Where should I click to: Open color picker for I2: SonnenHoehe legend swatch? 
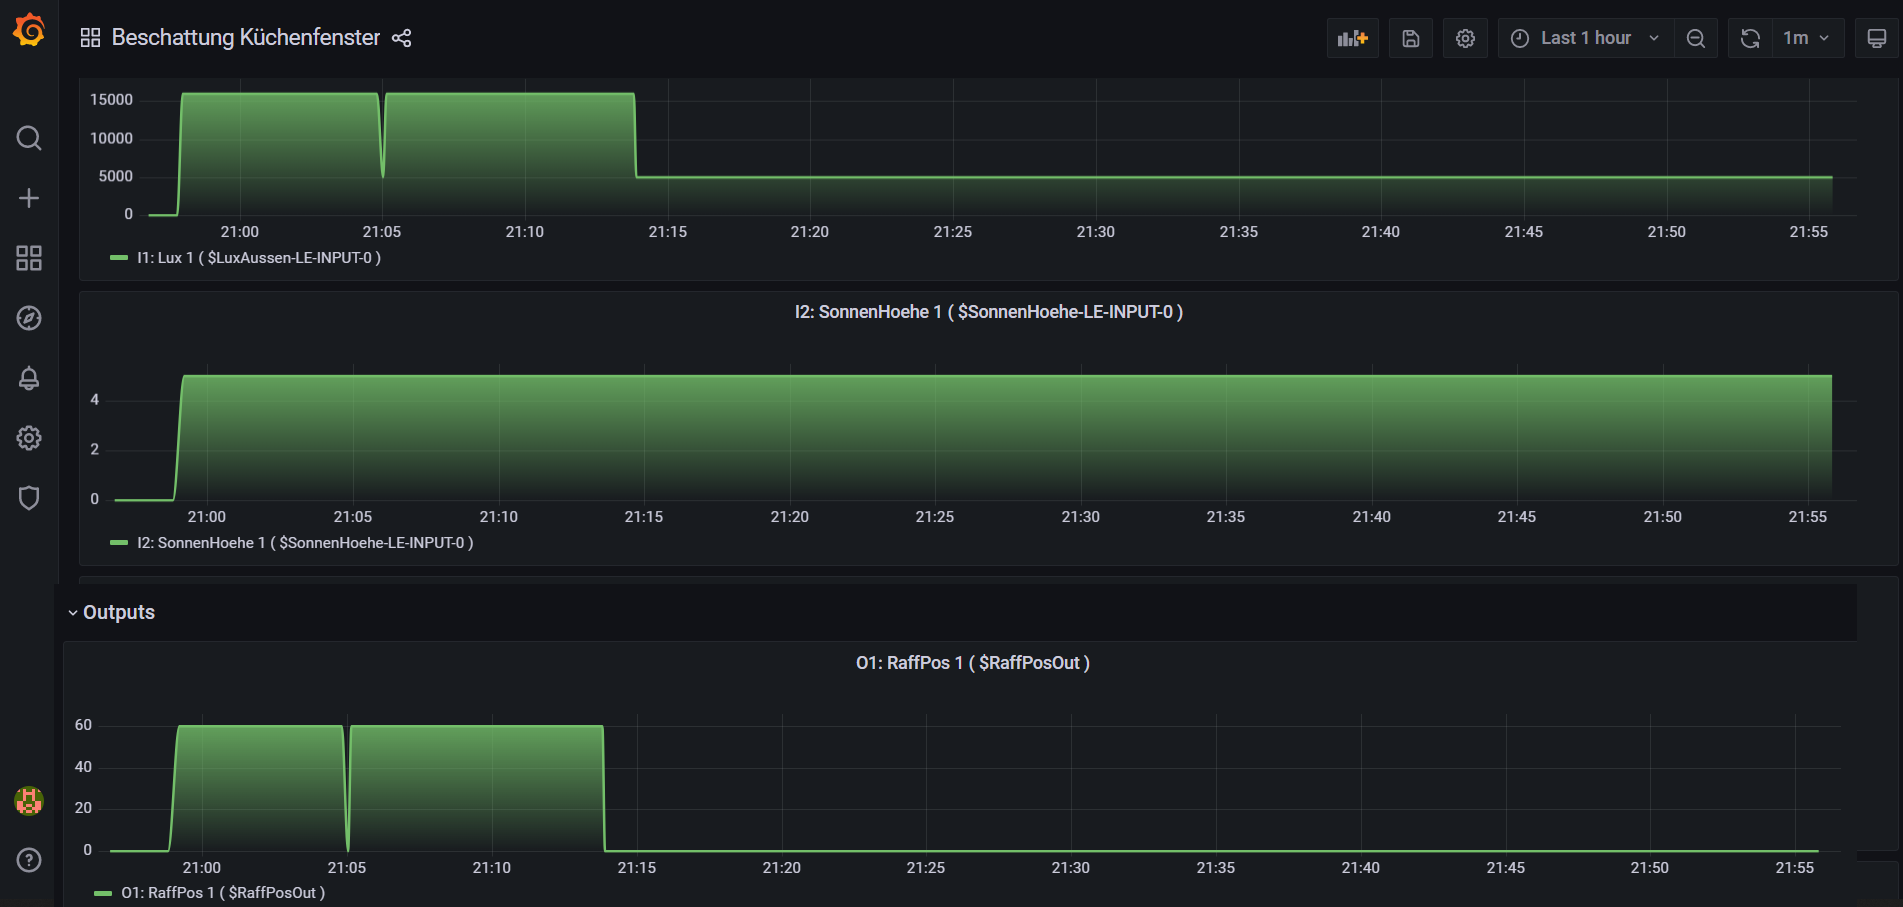click(119, 543)
